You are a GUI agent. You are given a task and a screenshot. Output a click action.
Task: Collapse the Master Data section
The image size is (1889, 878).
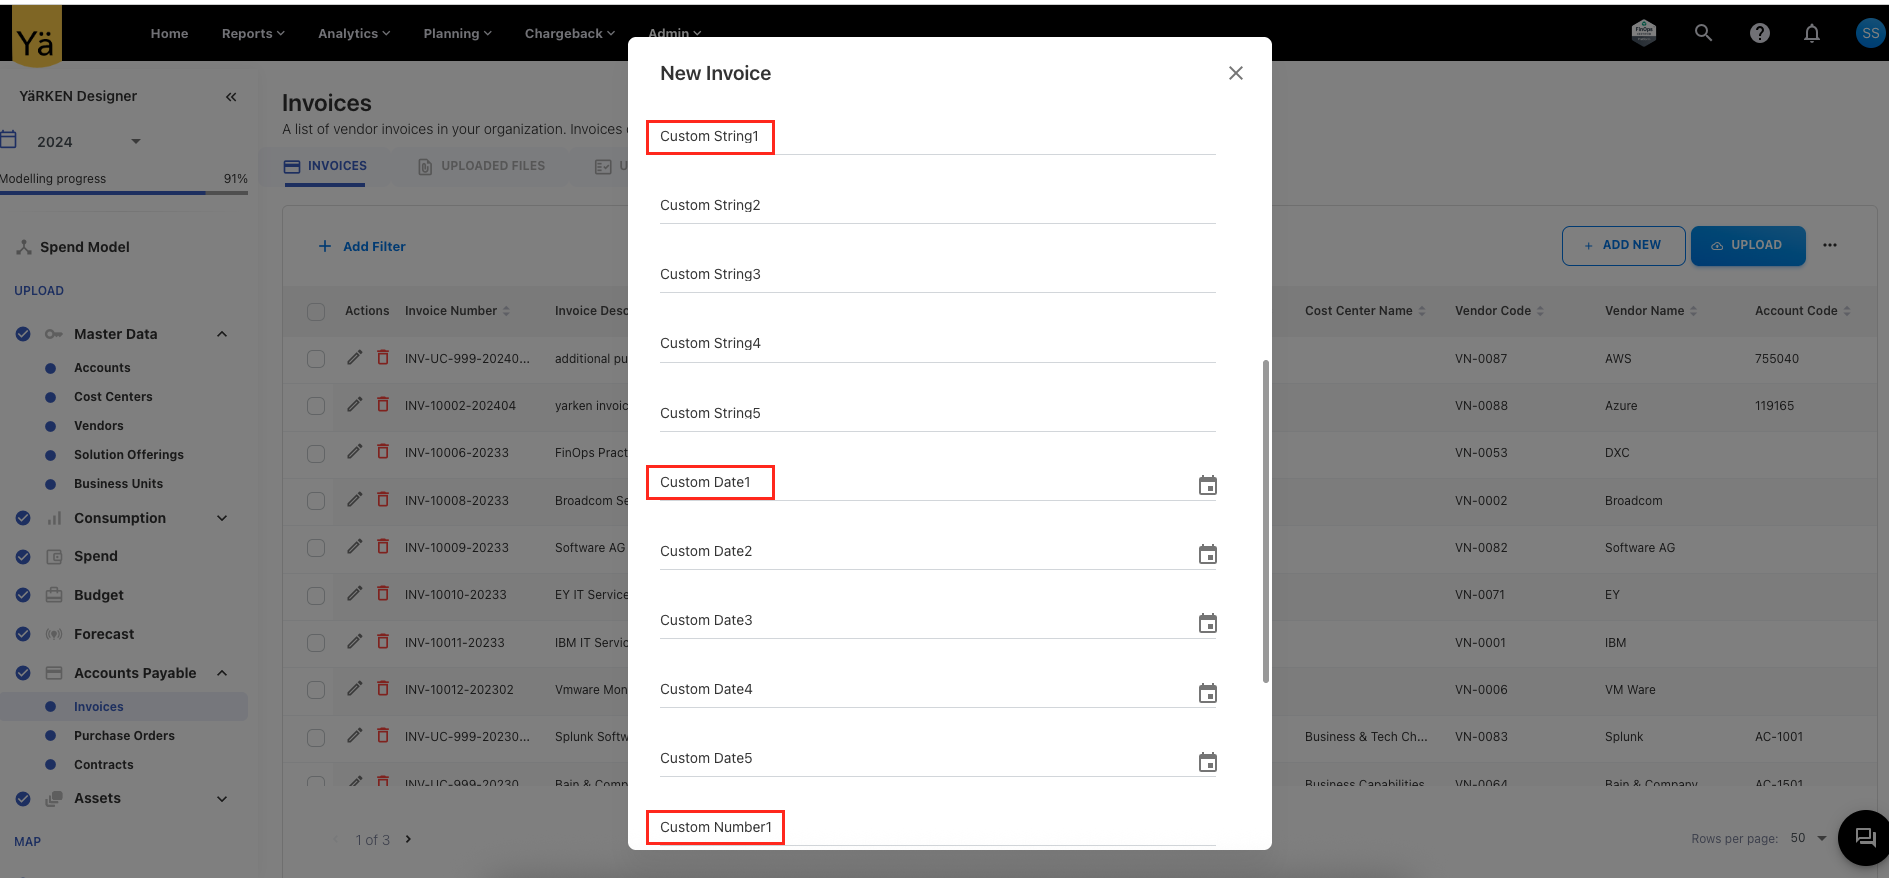point(222,334)
